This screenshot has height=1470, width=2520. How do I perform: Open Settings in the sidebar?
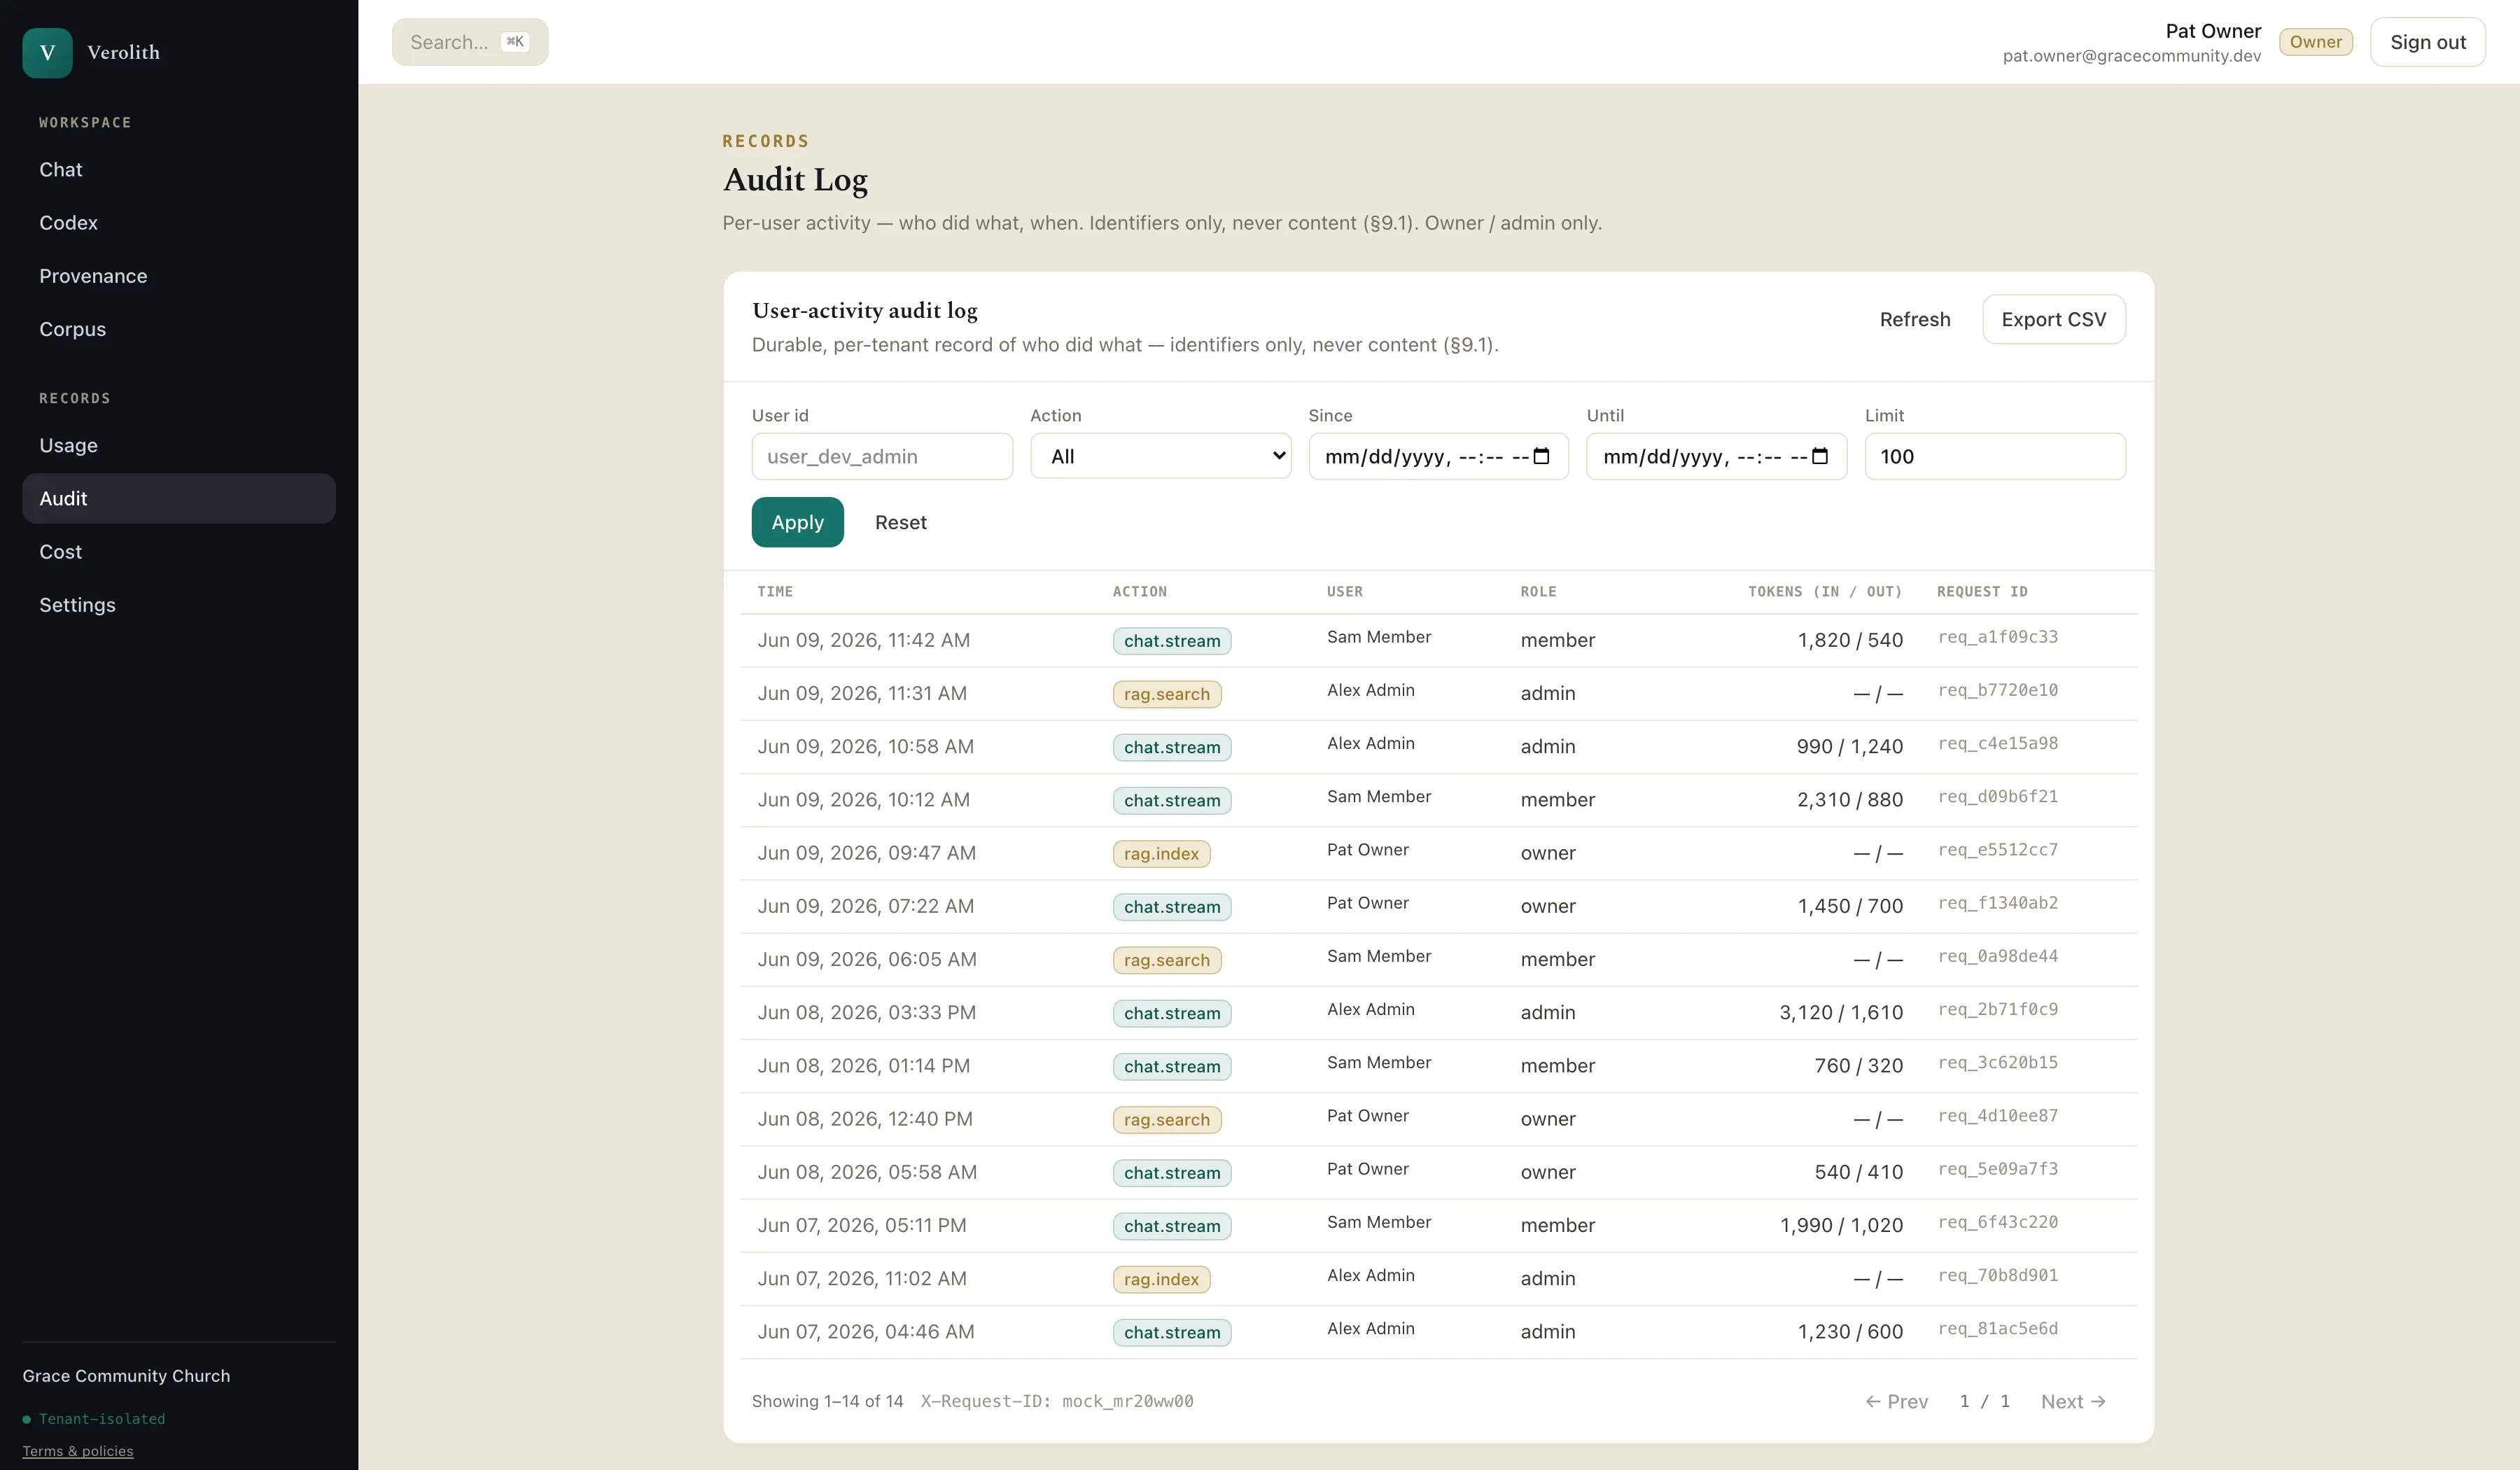(178, 604)
